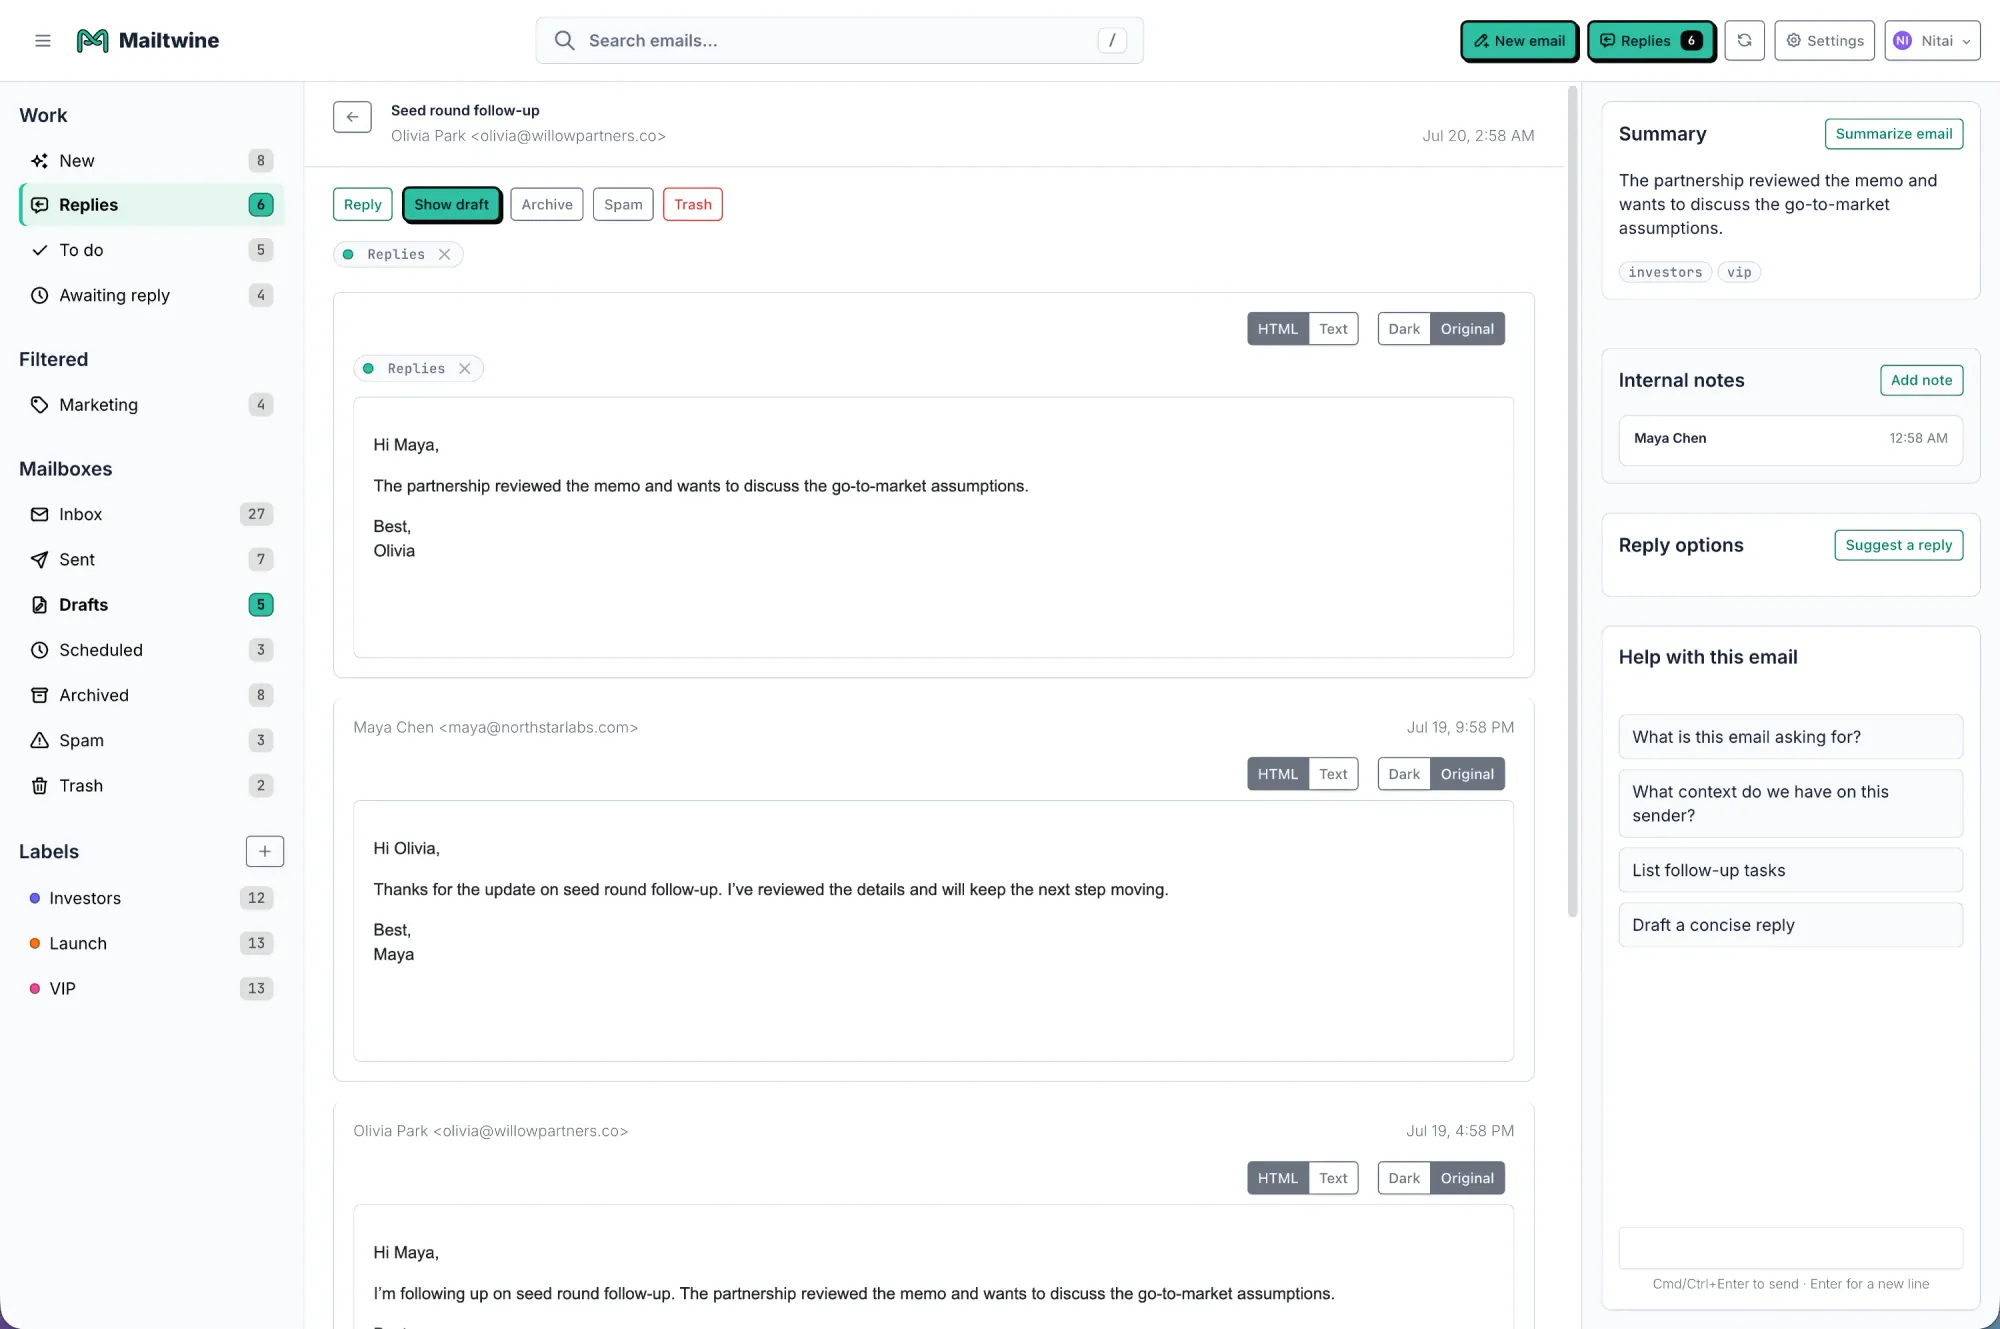Viewport: 2000px width, 1329px height.
Task: Open the hamburger menu icon
Action: pyautogui.click(x=42, y=41)
